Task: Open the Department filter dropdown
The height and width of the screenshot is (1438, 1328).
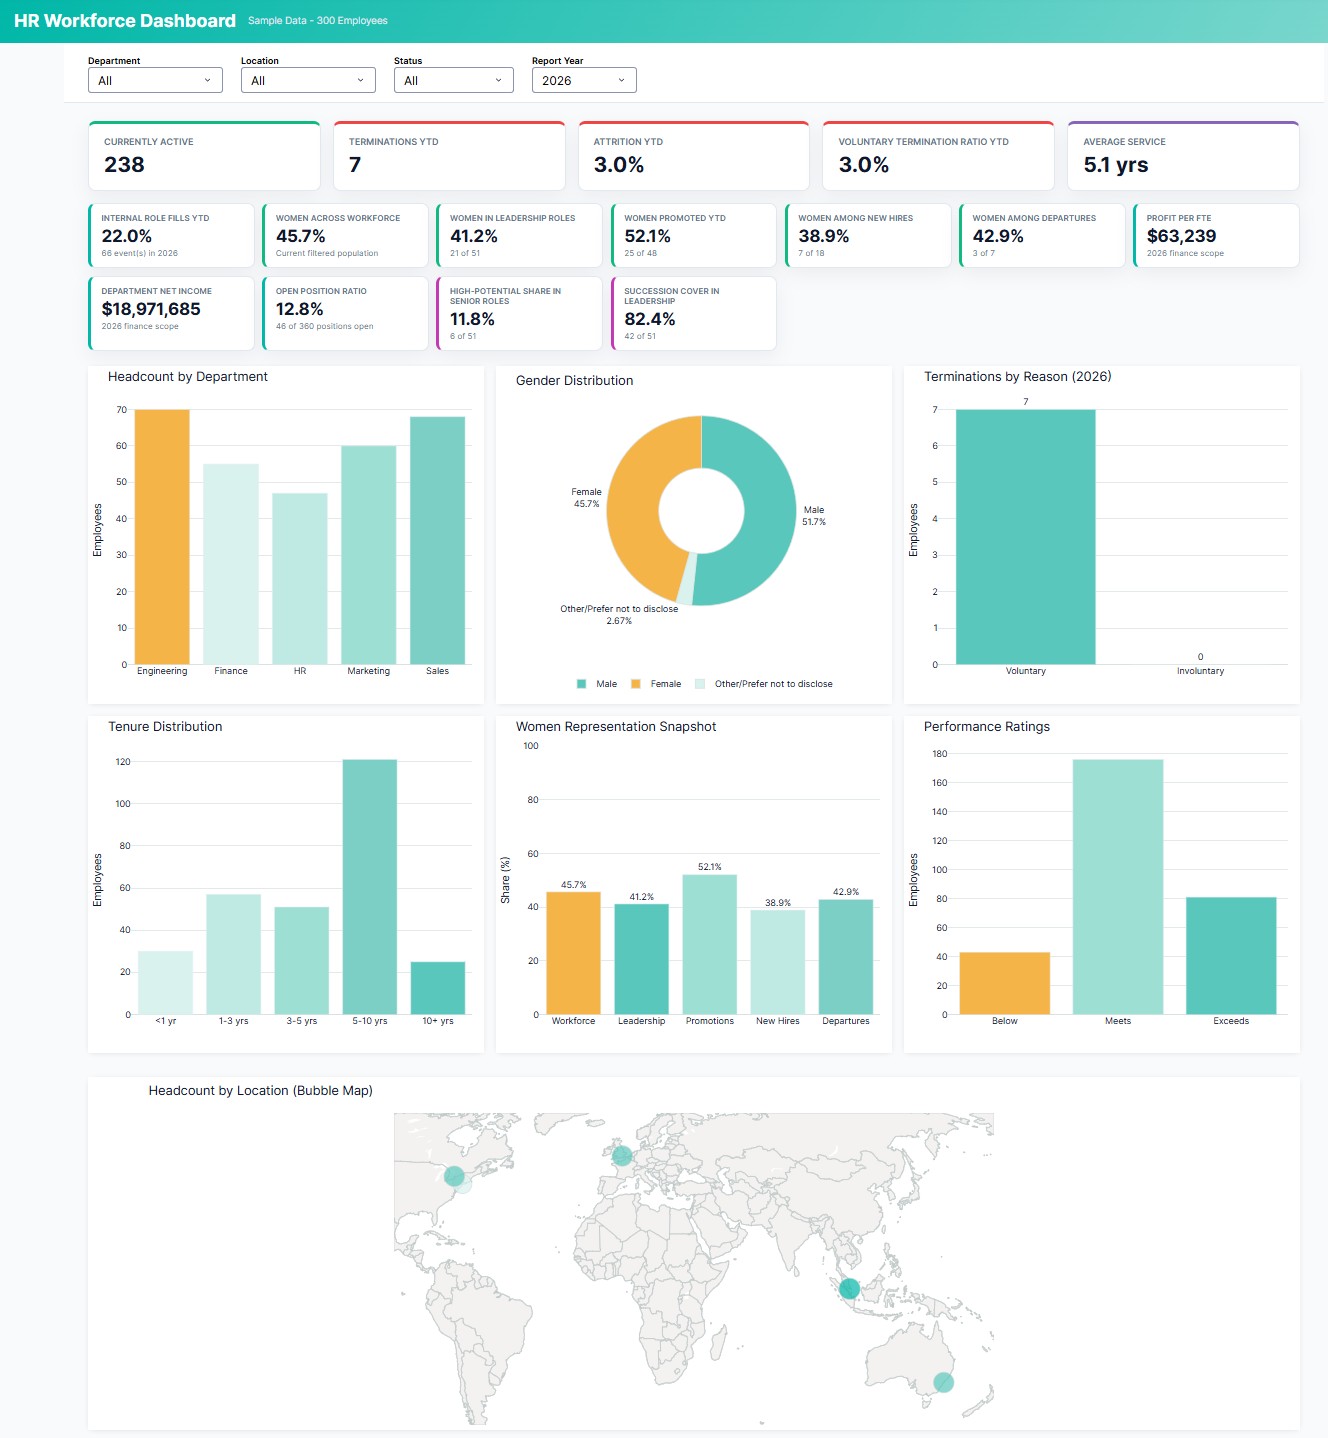Action: 155,80
